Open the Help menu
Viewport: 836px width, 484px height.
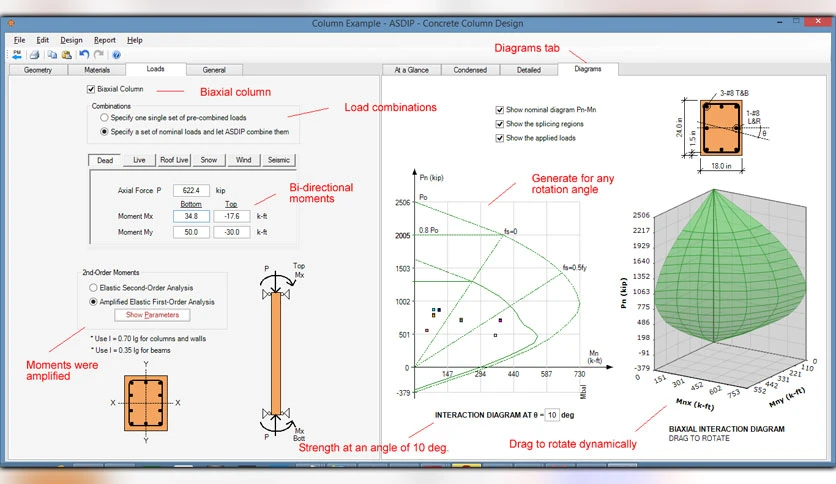tap(134, 40)
